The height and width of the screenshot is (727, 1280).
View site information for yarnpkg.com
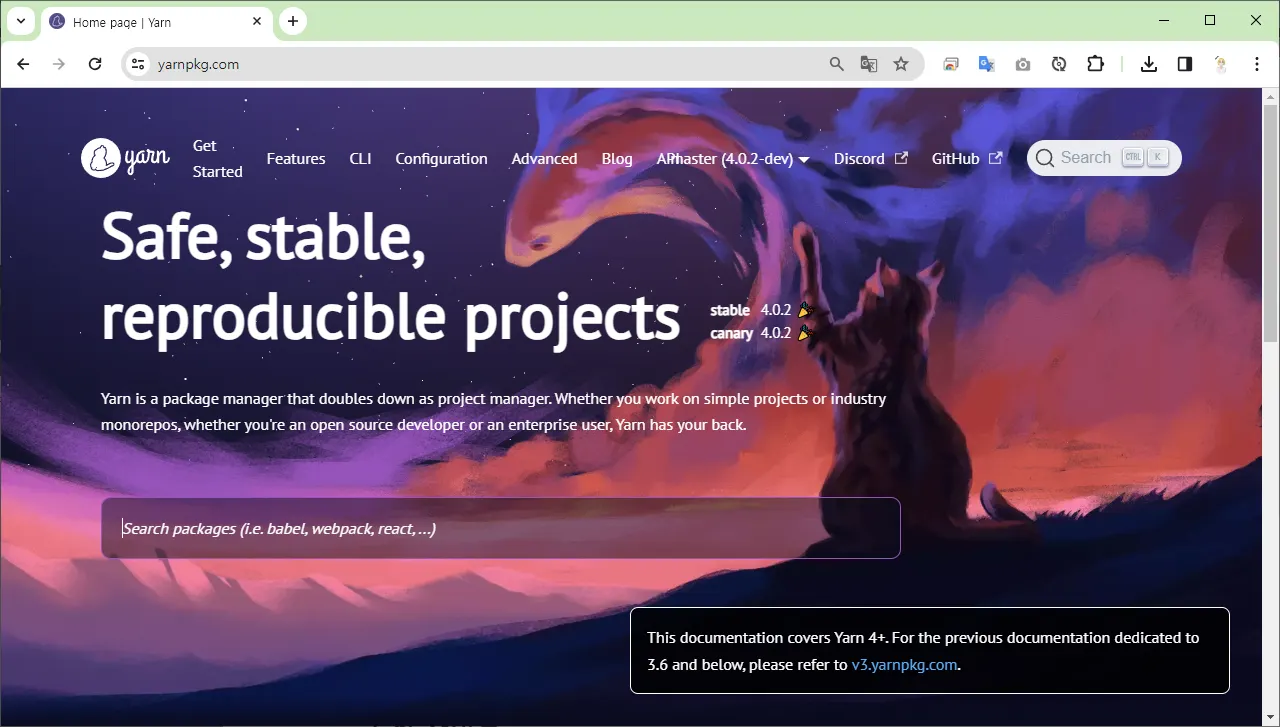pyautogui.click(x=139, y=64)
